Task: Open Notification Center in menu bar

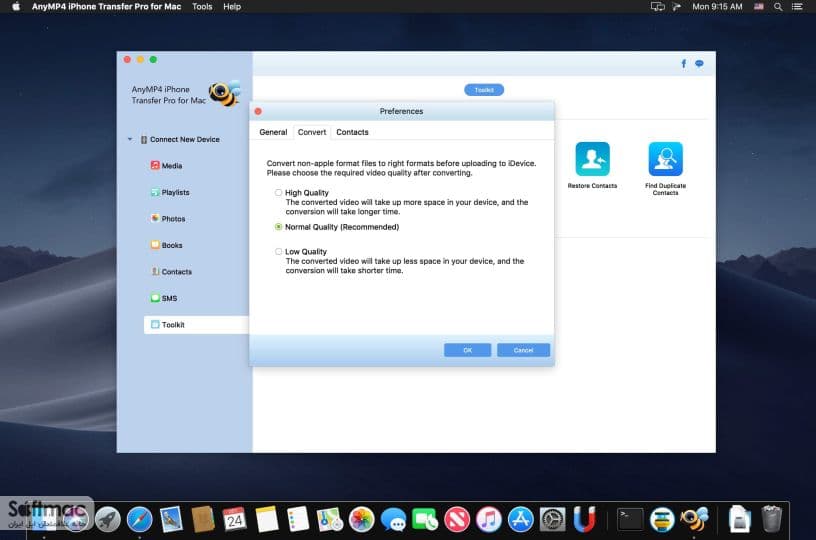Action: [x=797, y=7]
